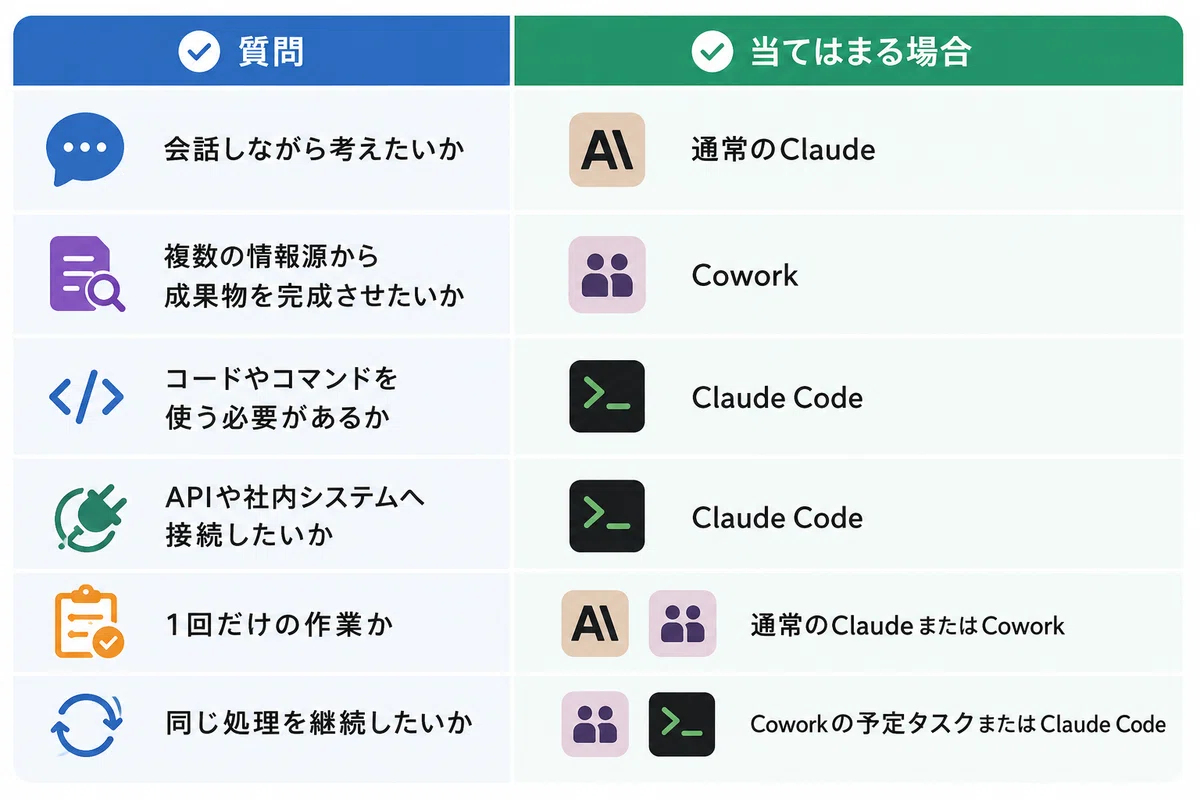Select the 質問 column header

click(261, 51)
